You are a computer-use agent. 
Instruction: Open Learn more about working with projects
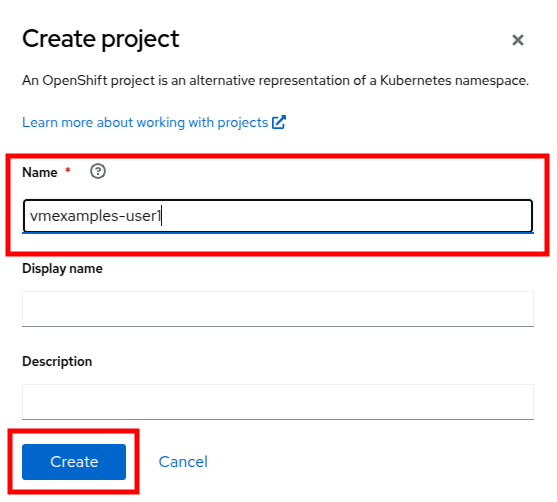145,123
